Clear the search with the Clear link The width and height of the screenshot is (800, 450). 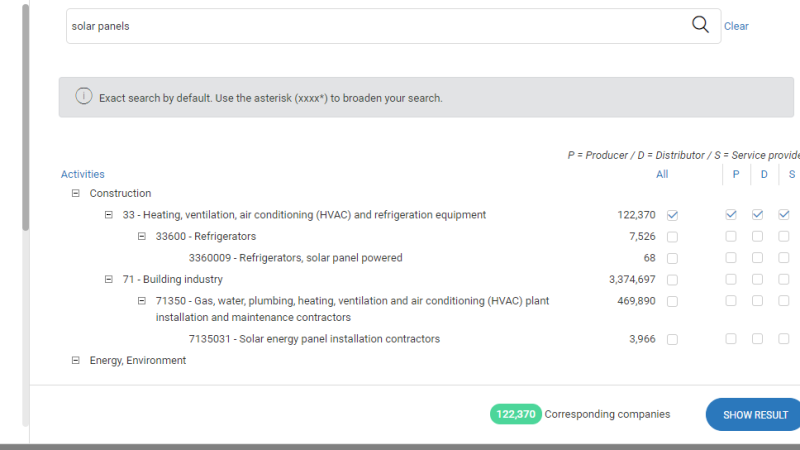point(736,26)
